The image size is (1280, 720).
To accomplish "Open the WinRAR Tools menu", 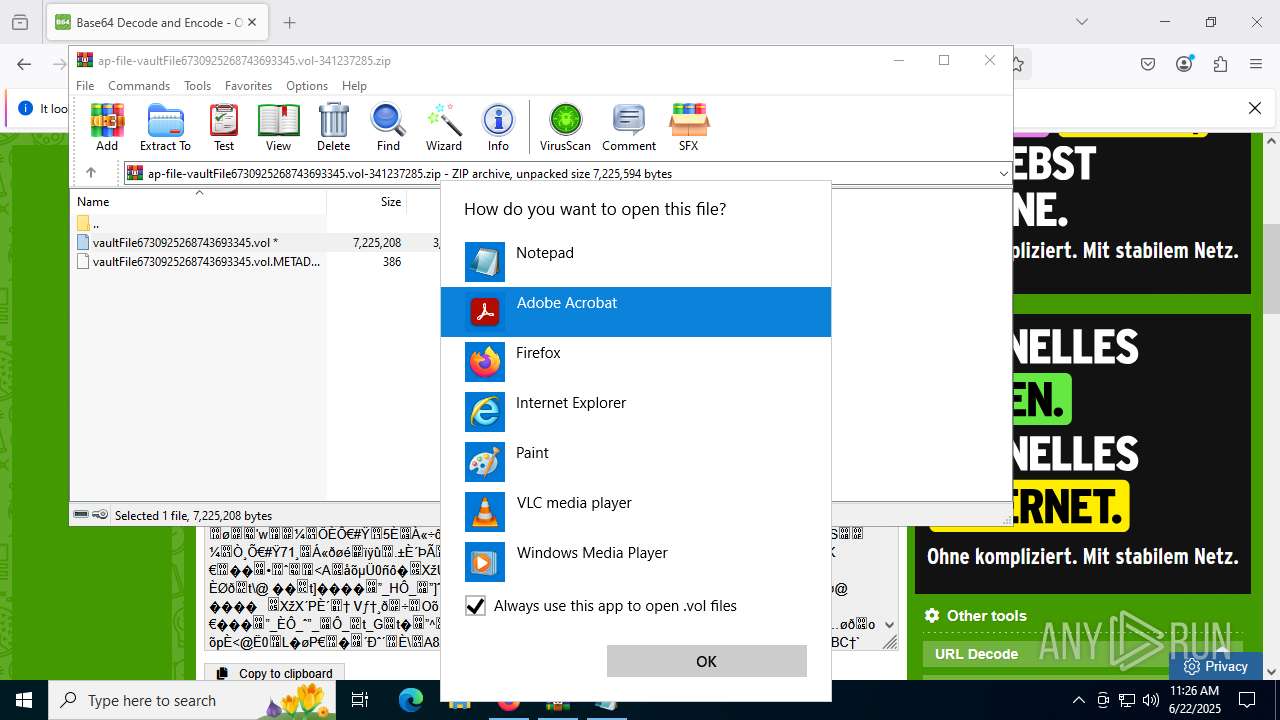I will pos(197,86).
